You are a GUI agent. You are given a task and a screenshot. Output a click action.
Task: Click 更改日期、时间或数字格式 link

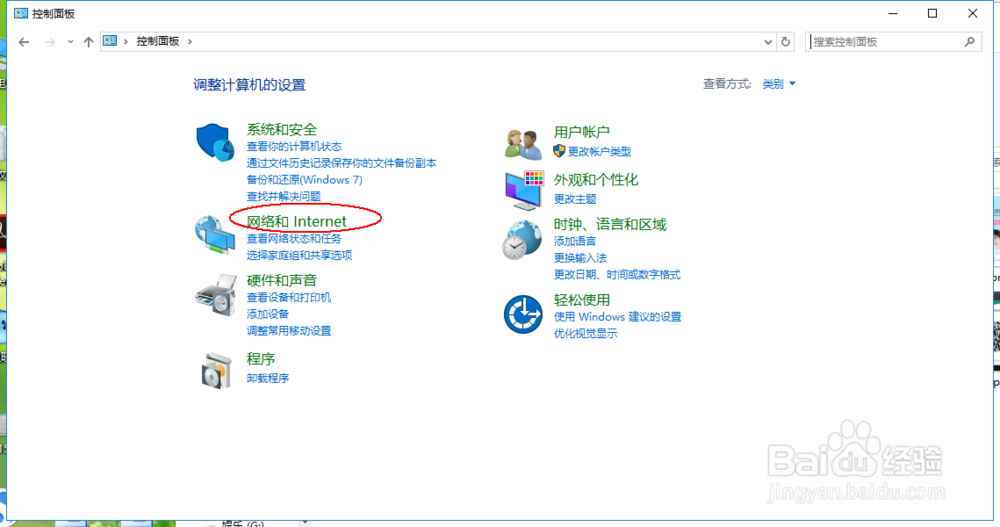617,274
